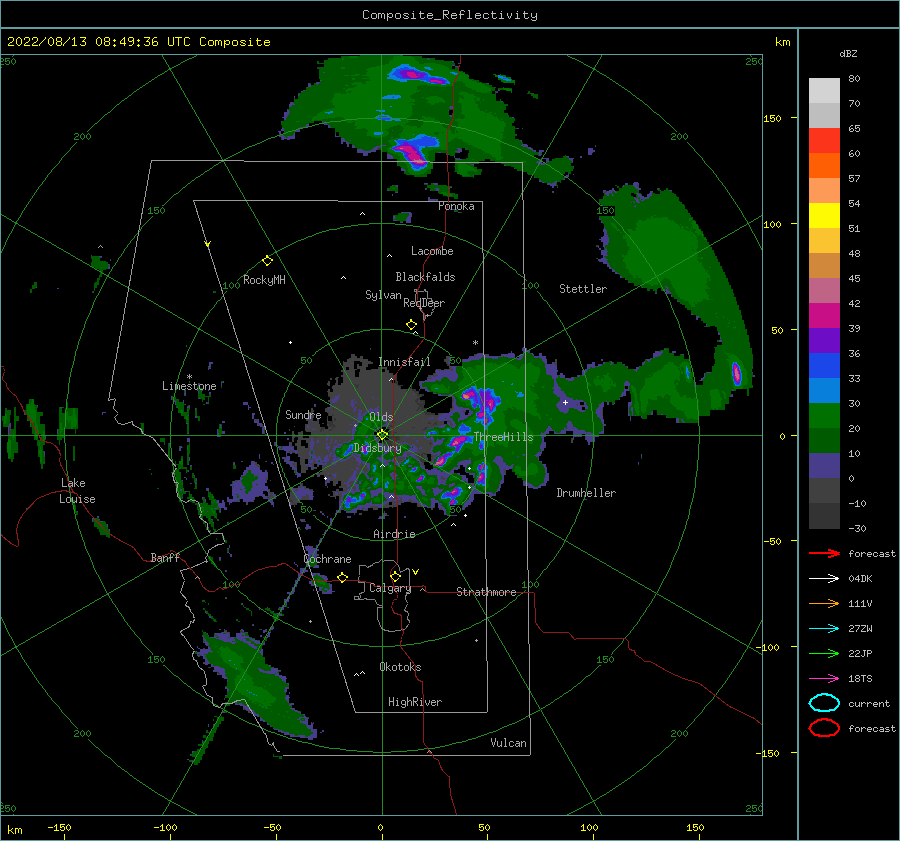This screenshot has width=900, height=841.
Task: Click the white asterisk marker above Limestone
Action: click(x=189, y=377)
